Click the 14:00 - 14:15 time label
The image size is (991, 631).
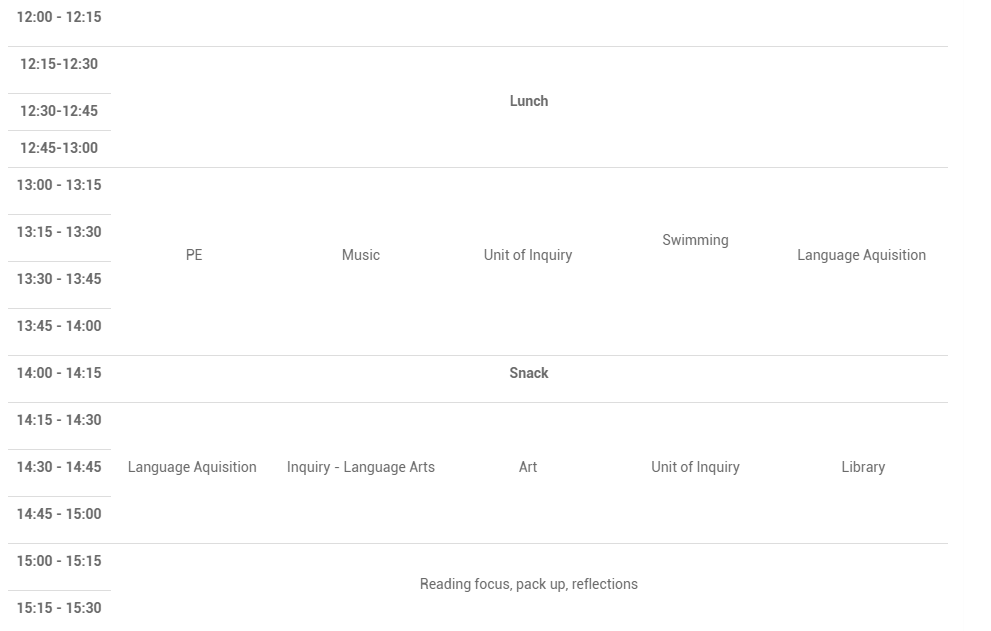(59, 373)
